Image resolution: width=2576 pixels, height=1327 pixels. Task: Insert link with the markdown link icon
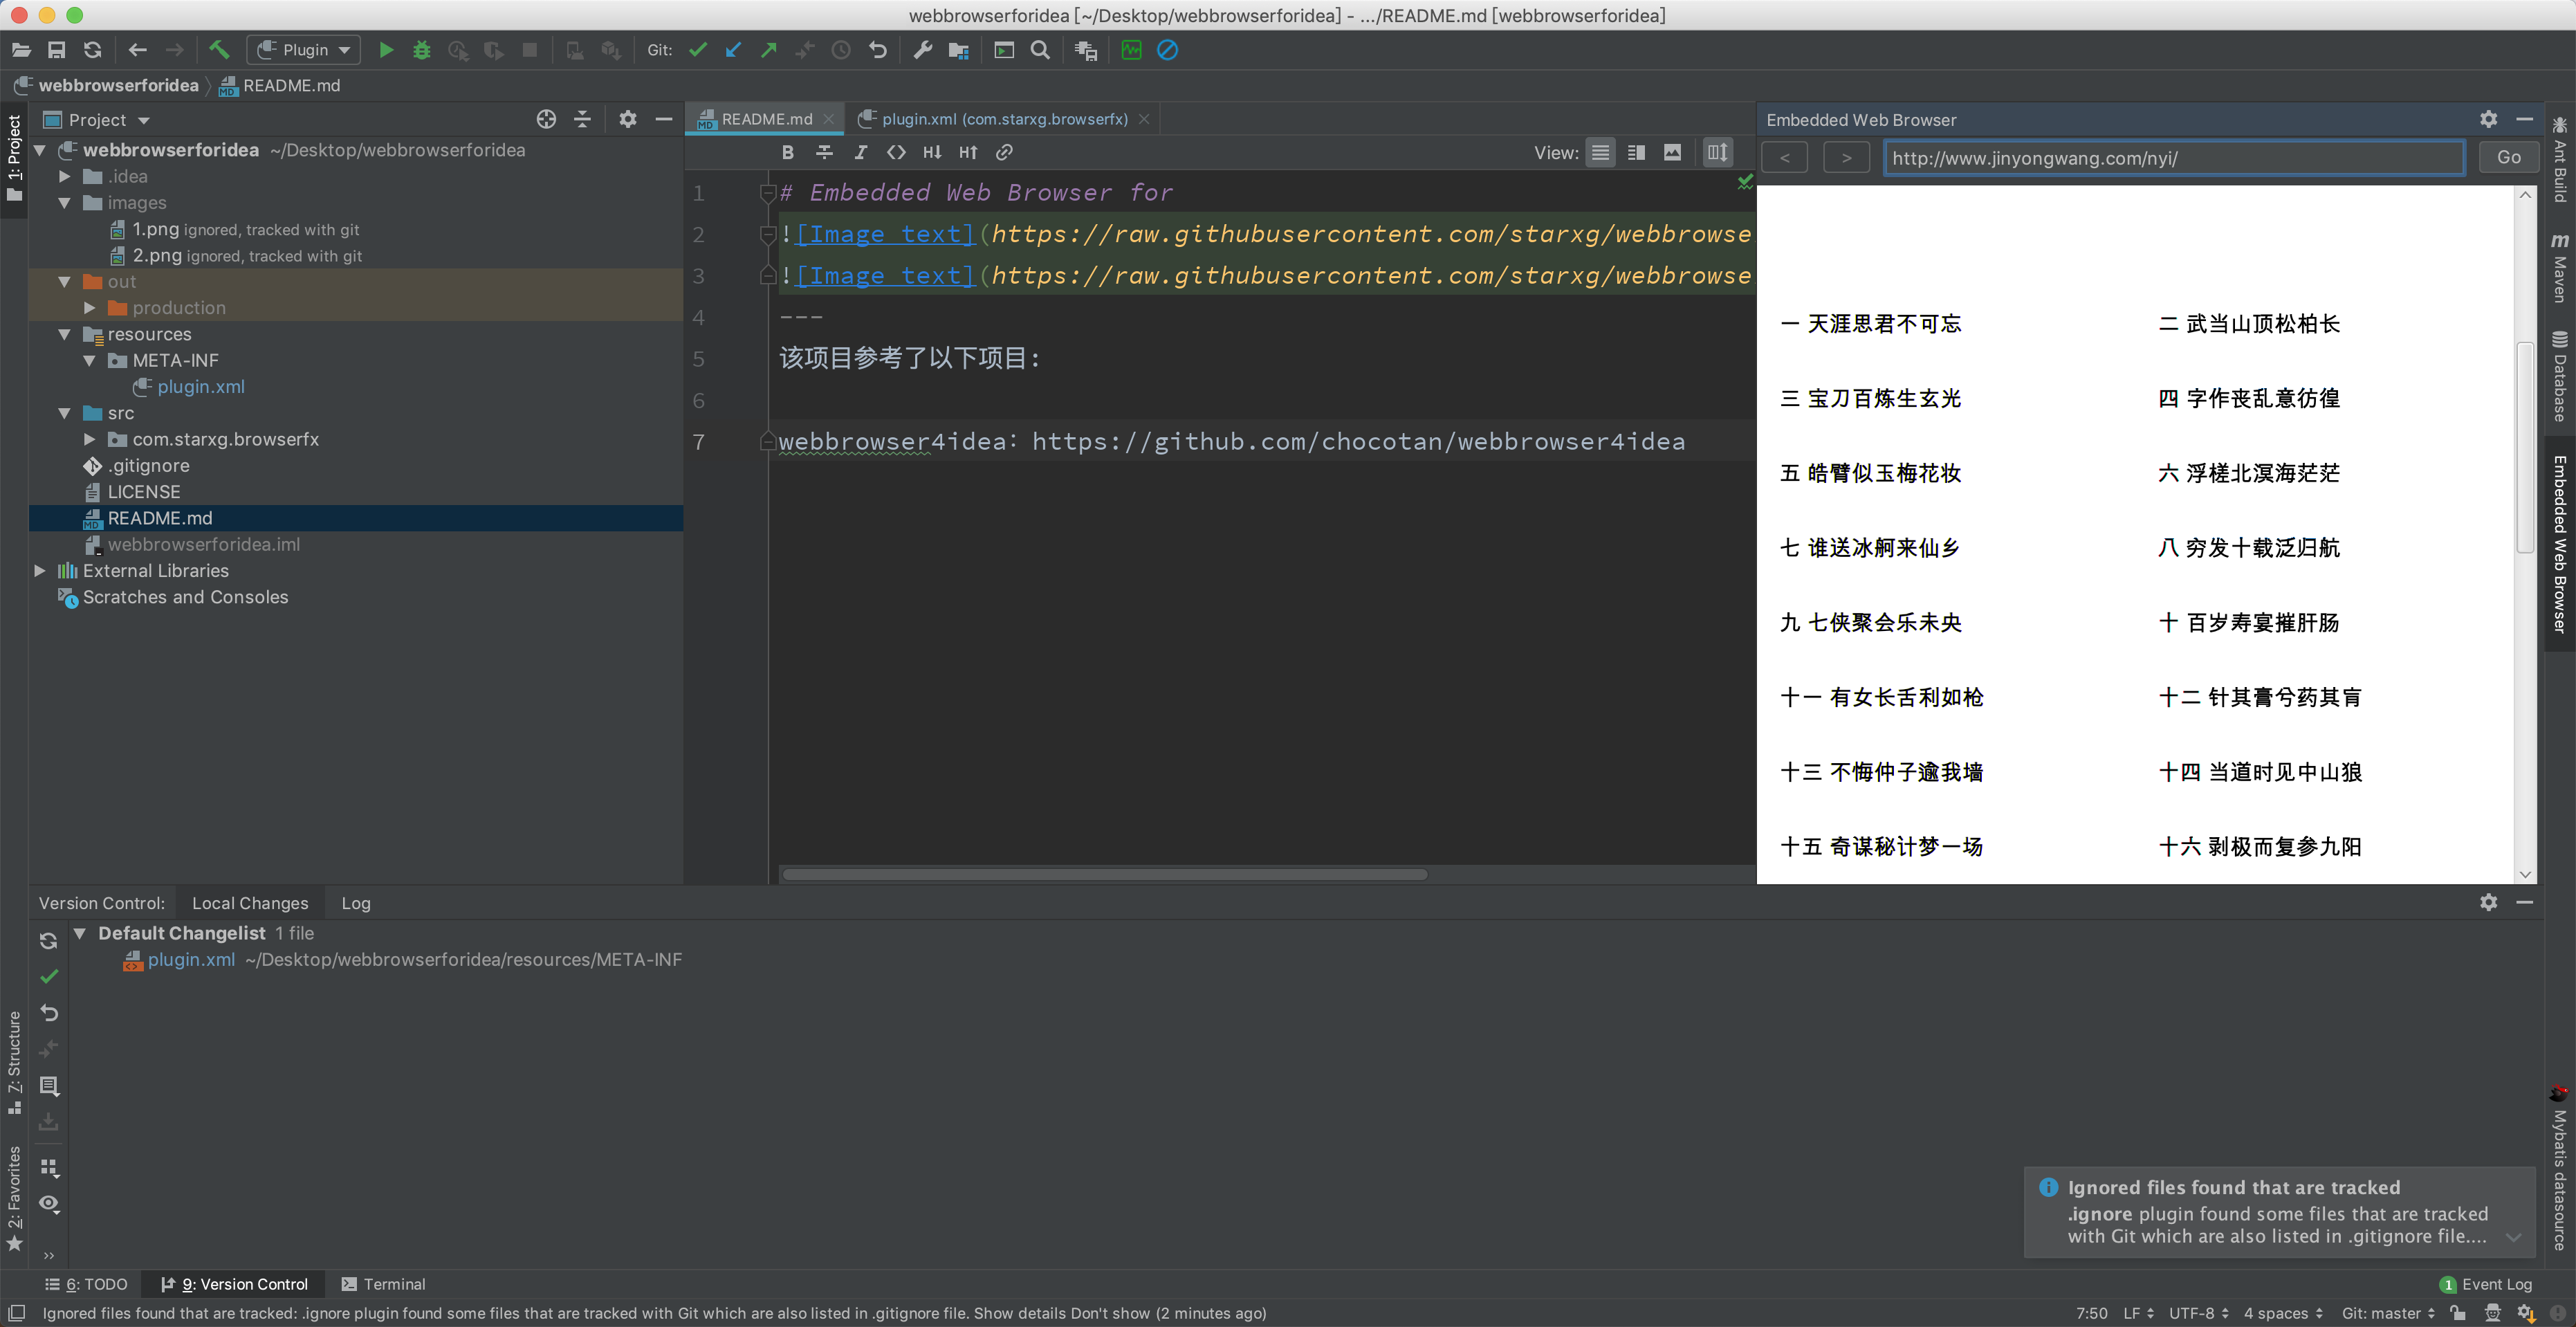click(1004, 152)
